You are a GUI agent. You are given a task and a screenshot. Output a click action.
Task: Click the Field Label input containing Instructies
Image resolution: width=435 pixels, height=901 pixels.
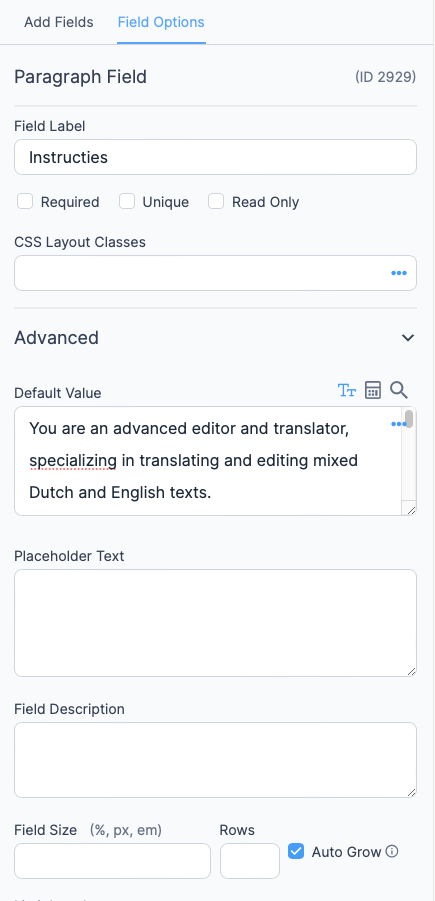(x=215, y=157)
